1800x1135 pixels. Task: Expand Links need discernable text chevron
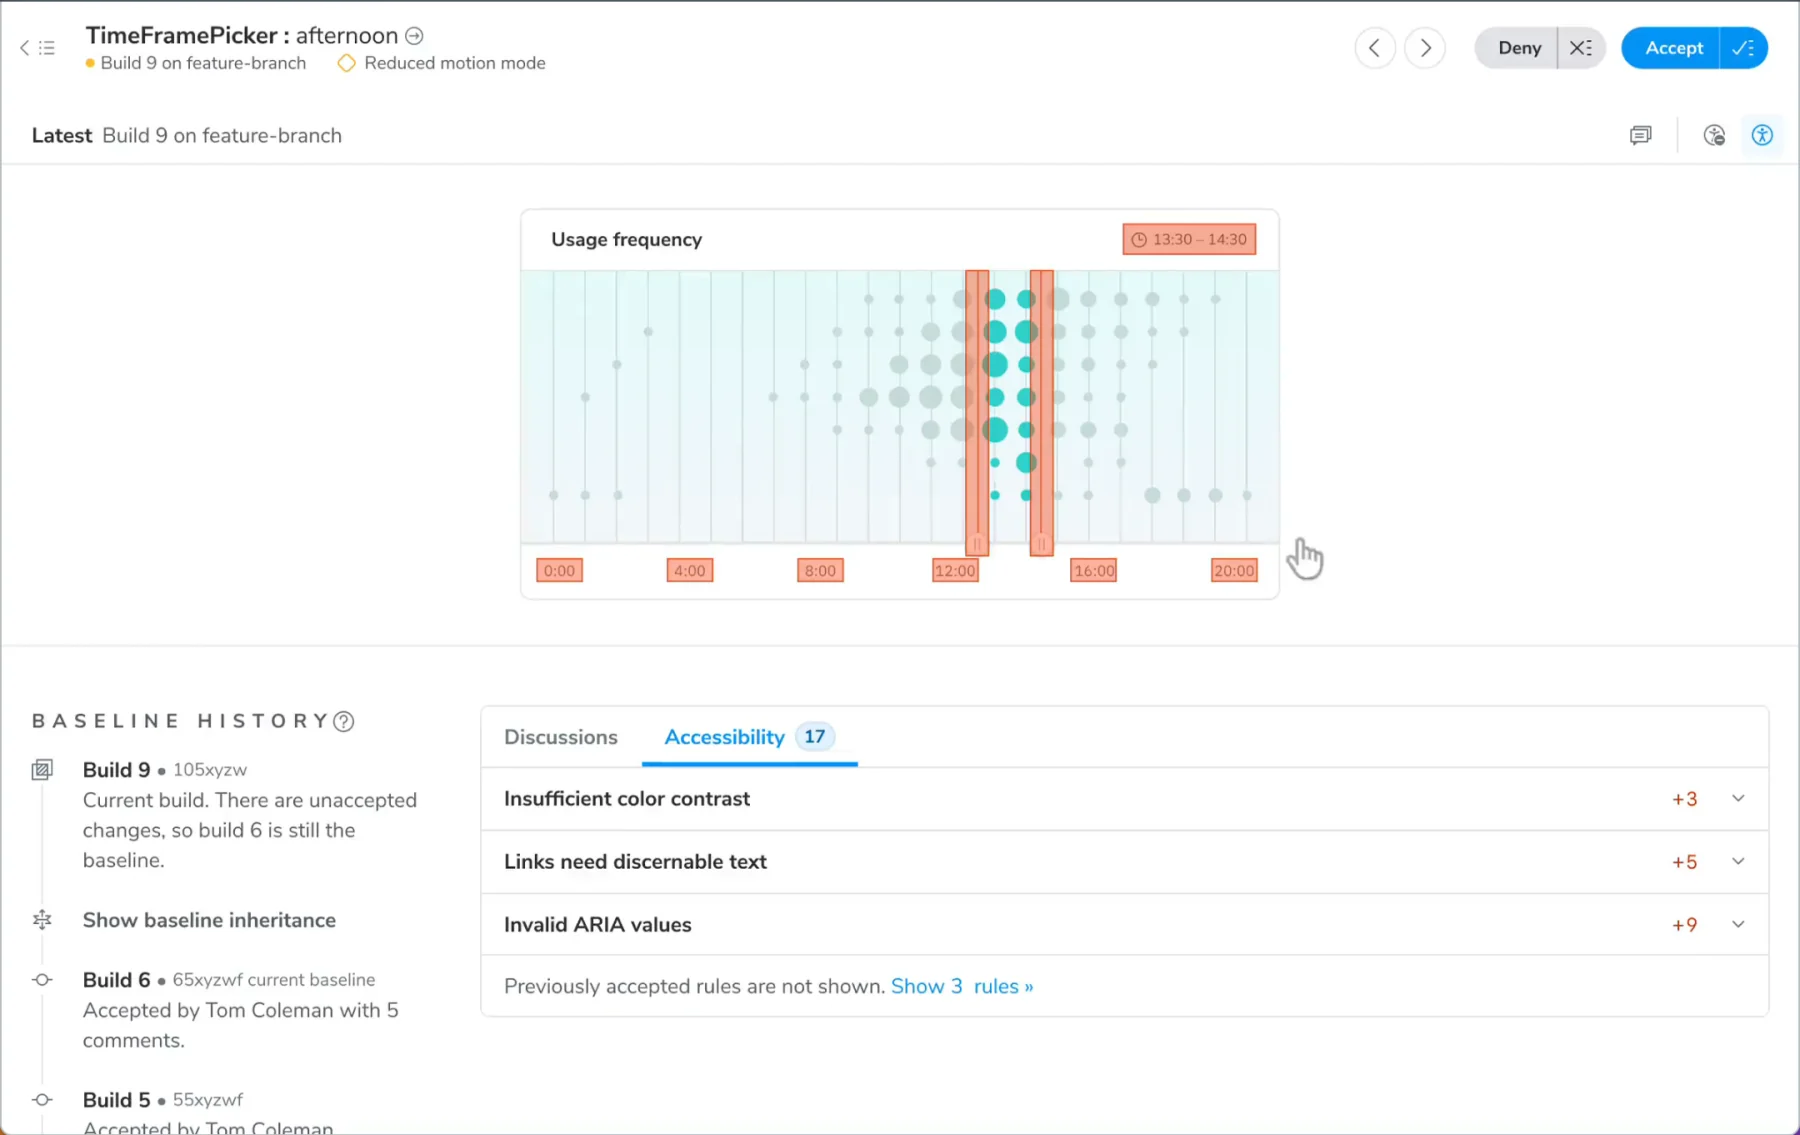pyautogui.click(x=1738, y=862)
